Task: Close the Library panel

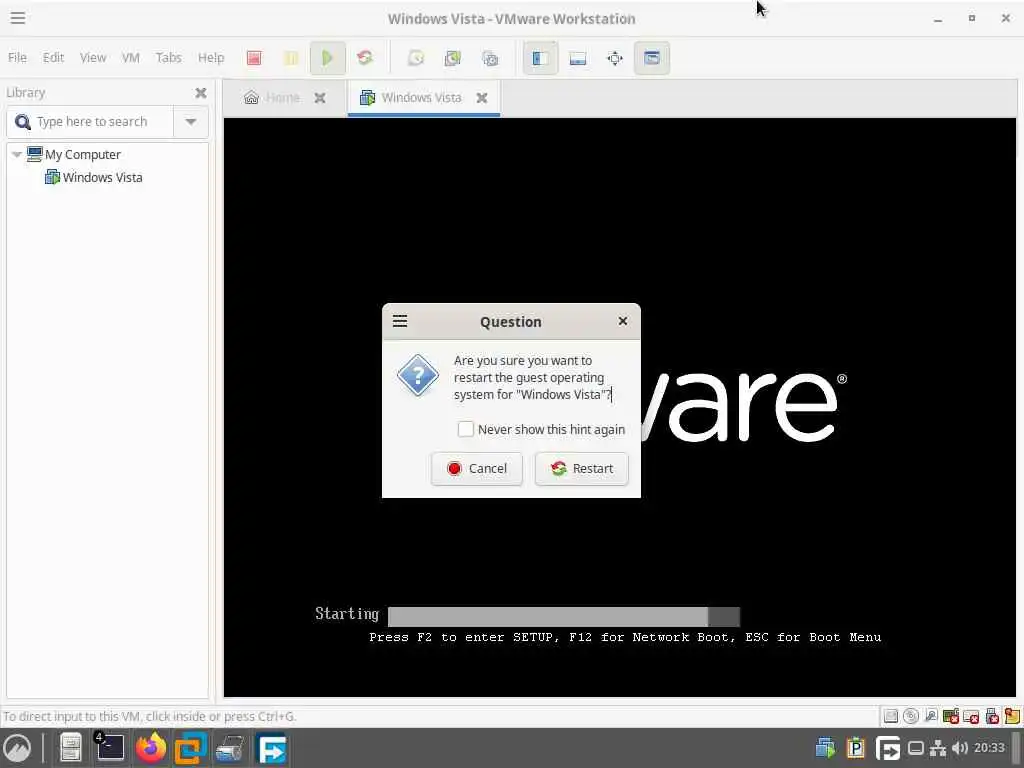Action: (200, 93)
